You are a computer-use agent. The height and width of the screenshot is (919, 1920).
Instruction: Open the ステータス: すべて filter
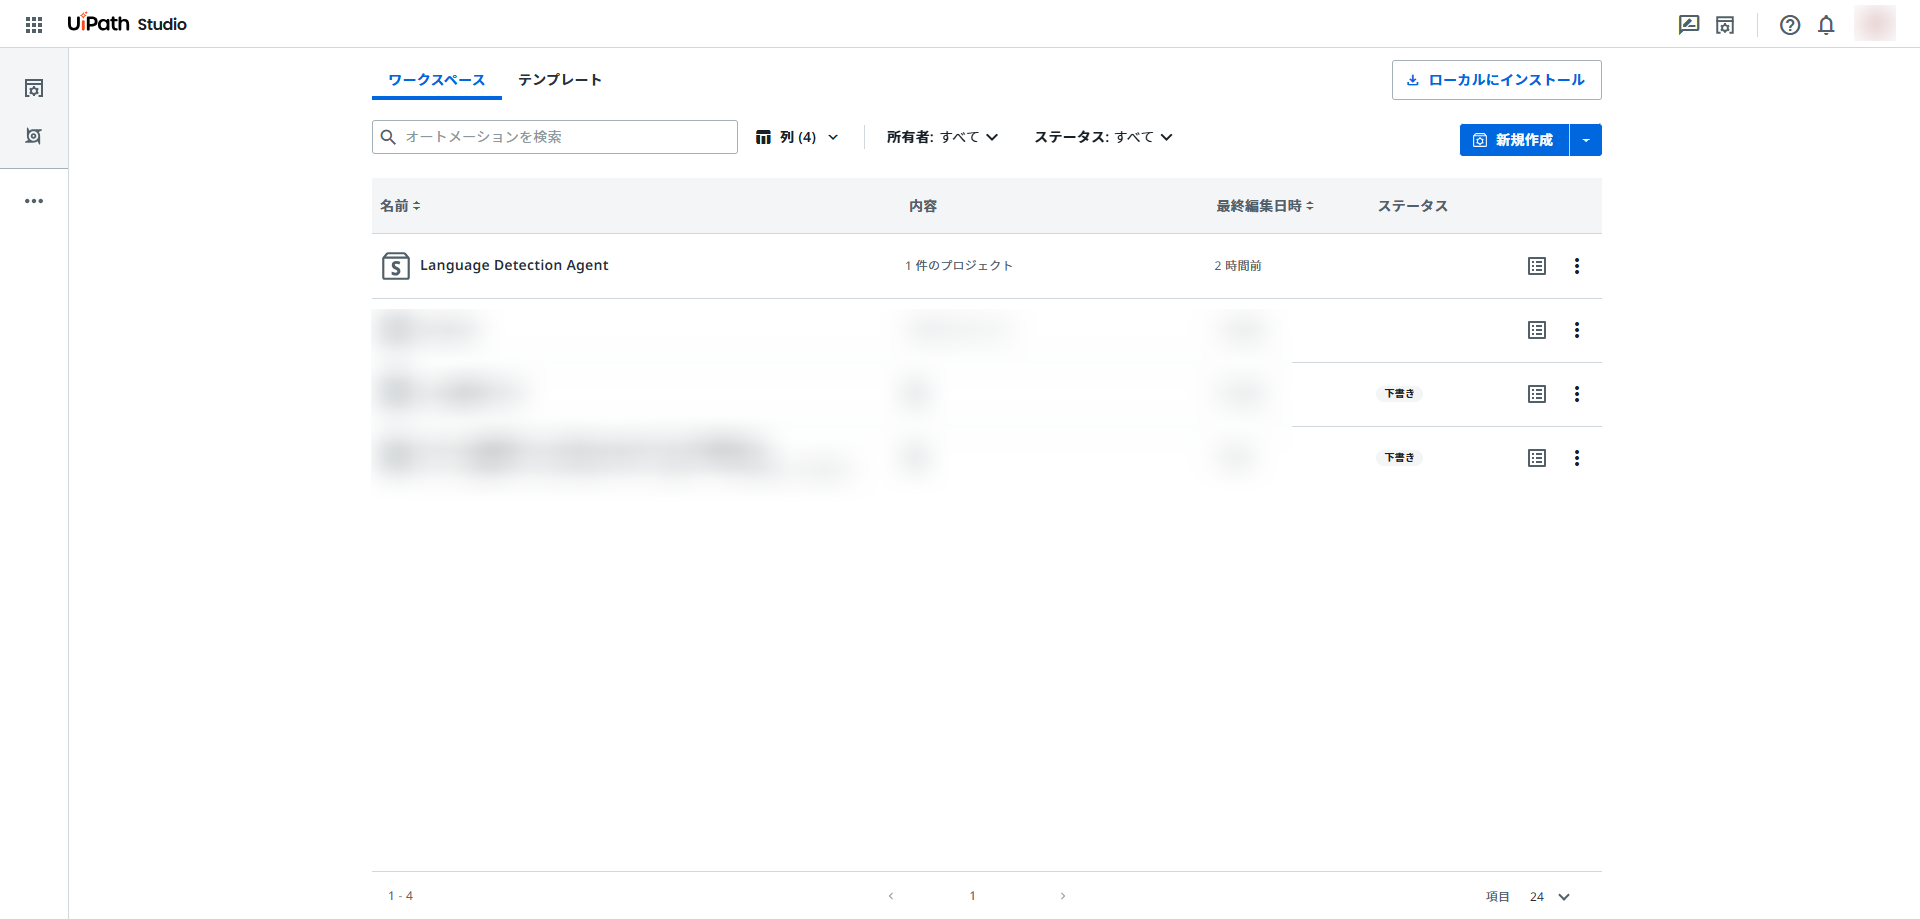[1103, 137]
